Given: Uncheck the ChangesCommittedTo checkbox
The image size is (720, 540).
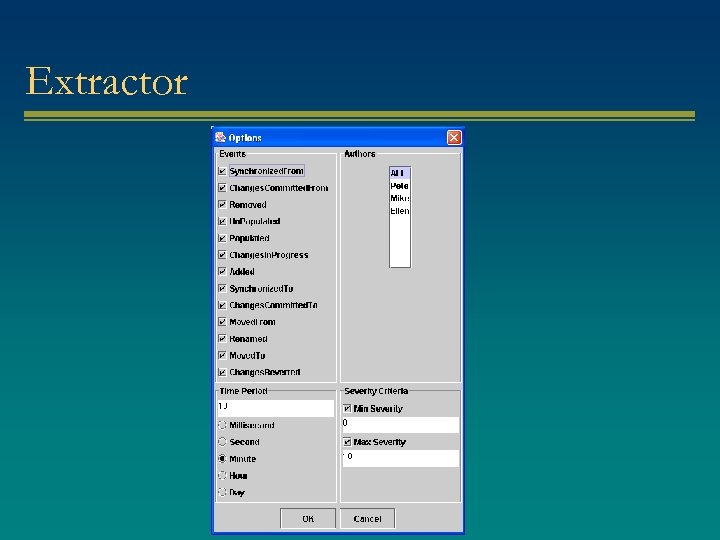Looking at the screenshot, I should pyautogui.click(x=222, y=305).
